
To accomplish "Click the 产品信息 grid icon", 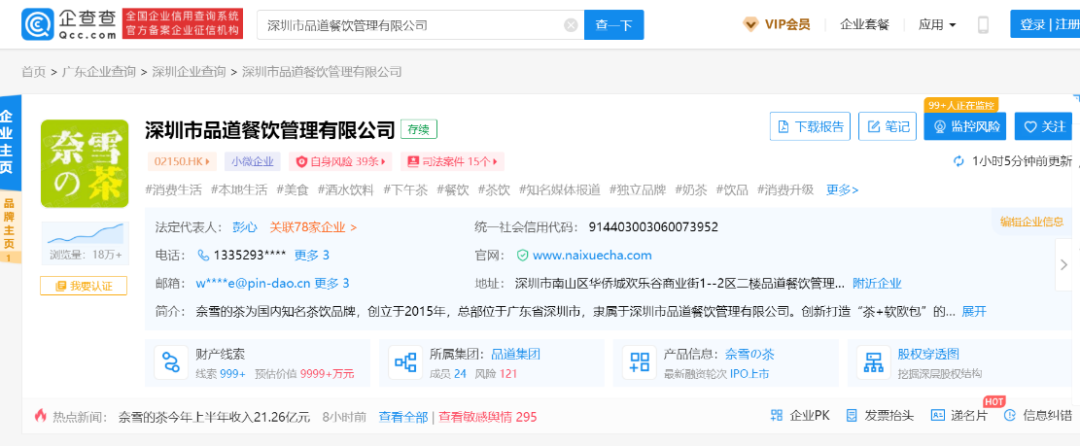I will pos(640,362).
